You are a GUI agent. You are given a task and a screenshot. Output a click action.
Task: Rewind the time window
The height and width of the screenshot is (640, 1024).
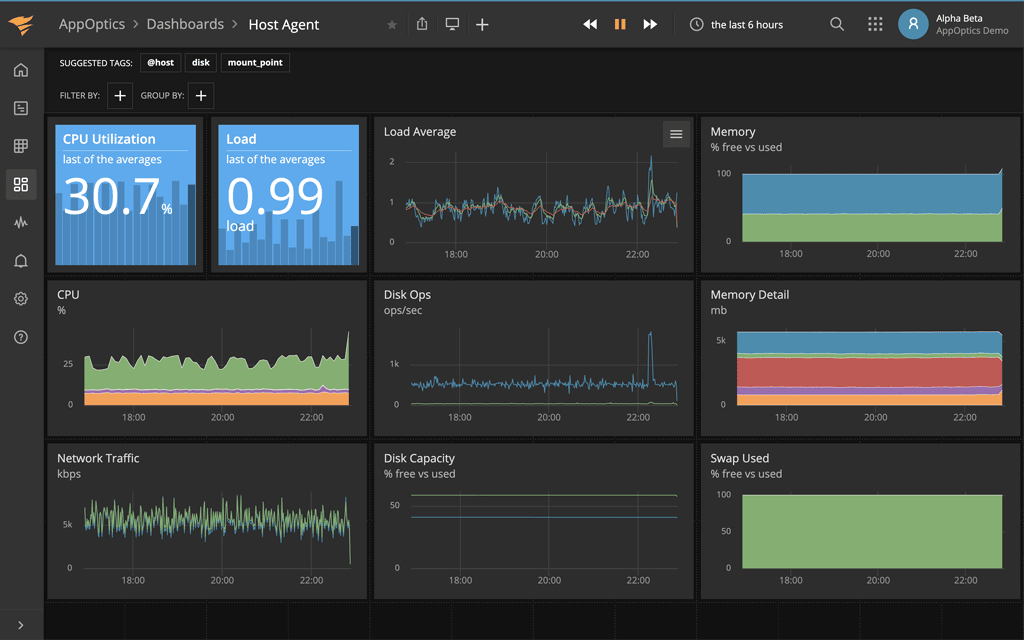click(x=590, y=24)
